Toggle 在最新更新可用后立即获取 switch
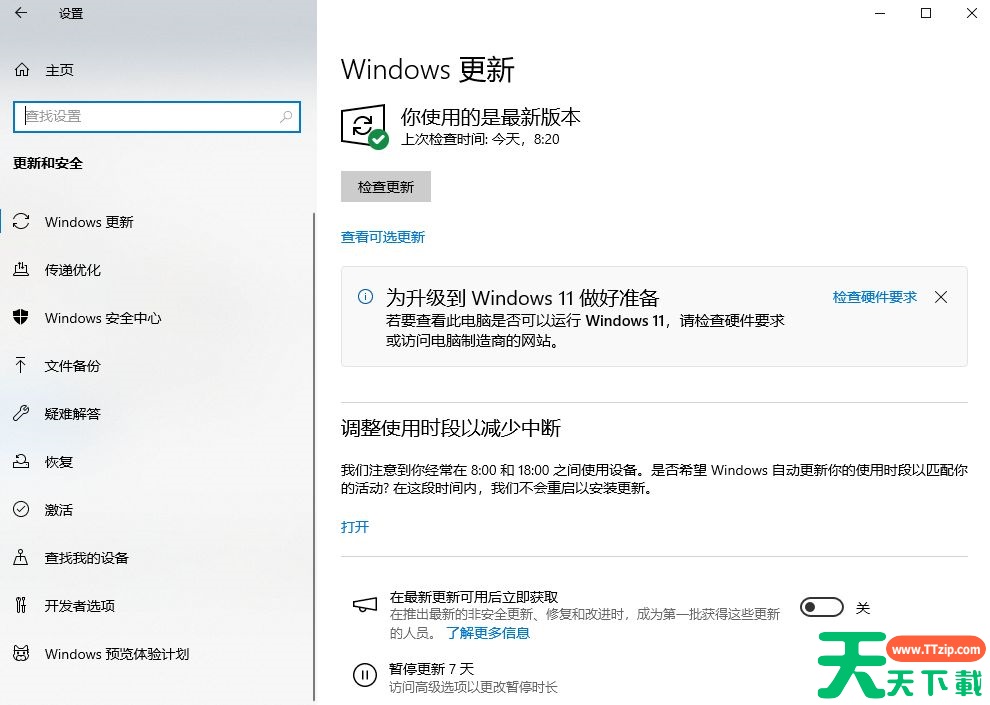Viewport: 990px width, 705px height. 821,608
